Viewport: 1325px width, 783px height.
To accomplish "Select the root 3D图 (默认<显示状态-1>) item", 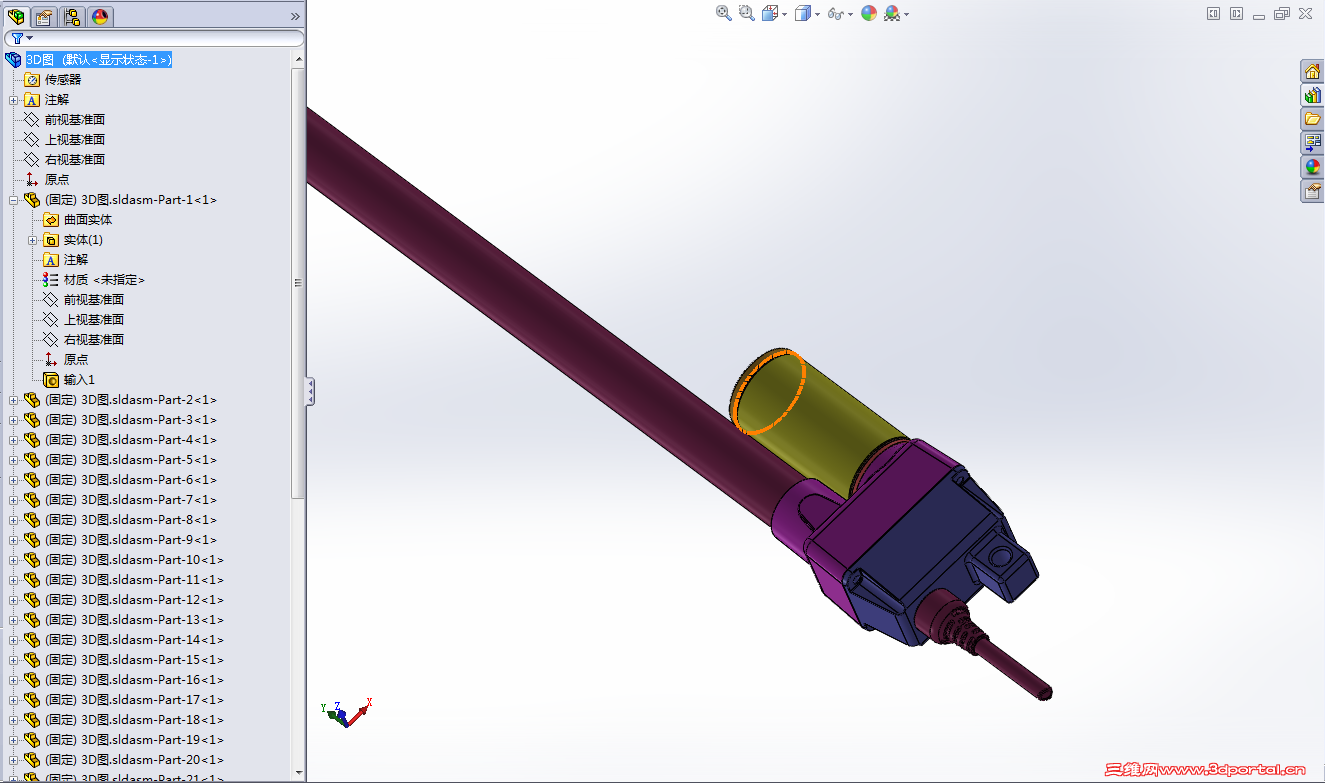I will [99, 60].
